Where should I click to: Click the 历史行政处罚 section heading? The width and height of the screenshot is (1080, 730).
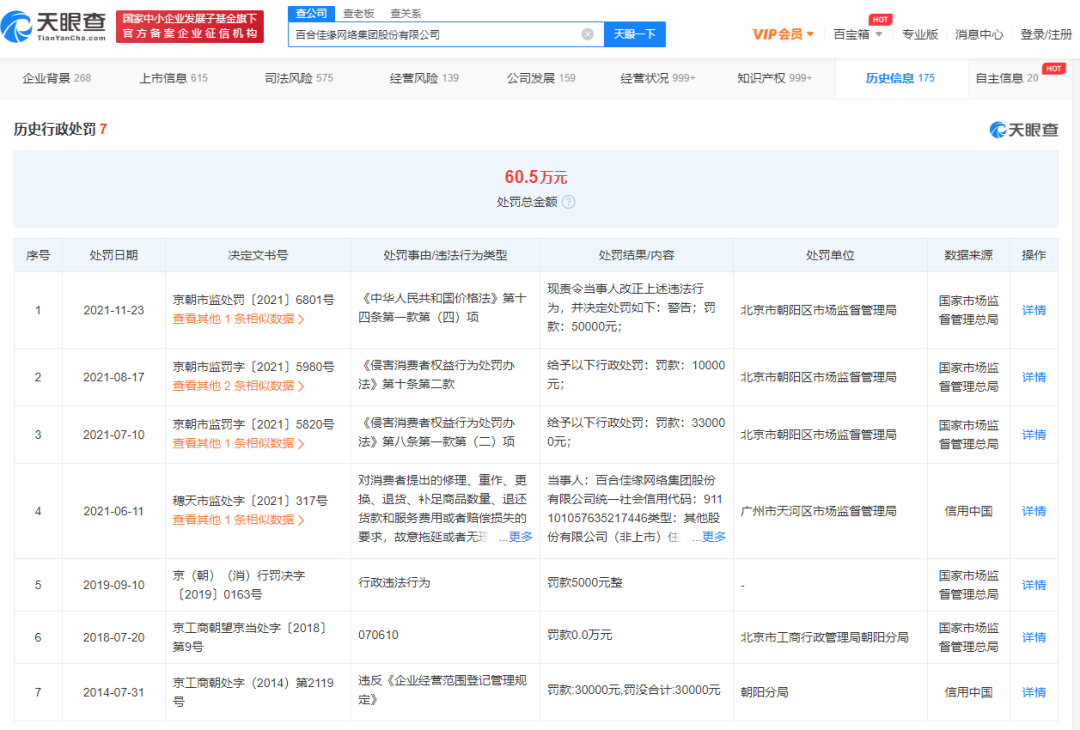coord(54,129)
